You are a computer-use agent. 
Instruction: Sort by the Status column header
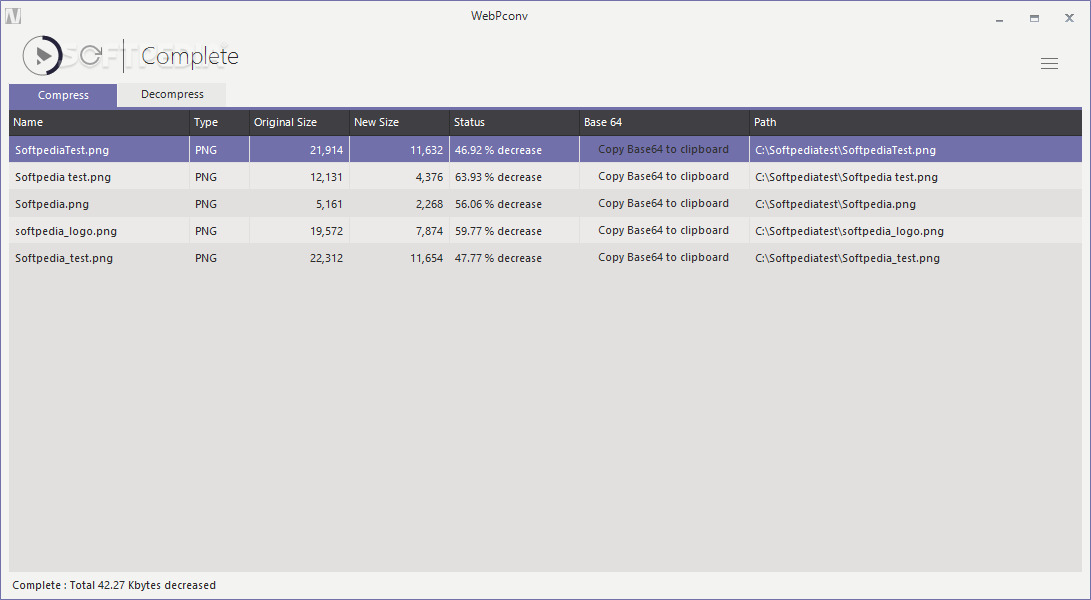[x=514, y=122]
